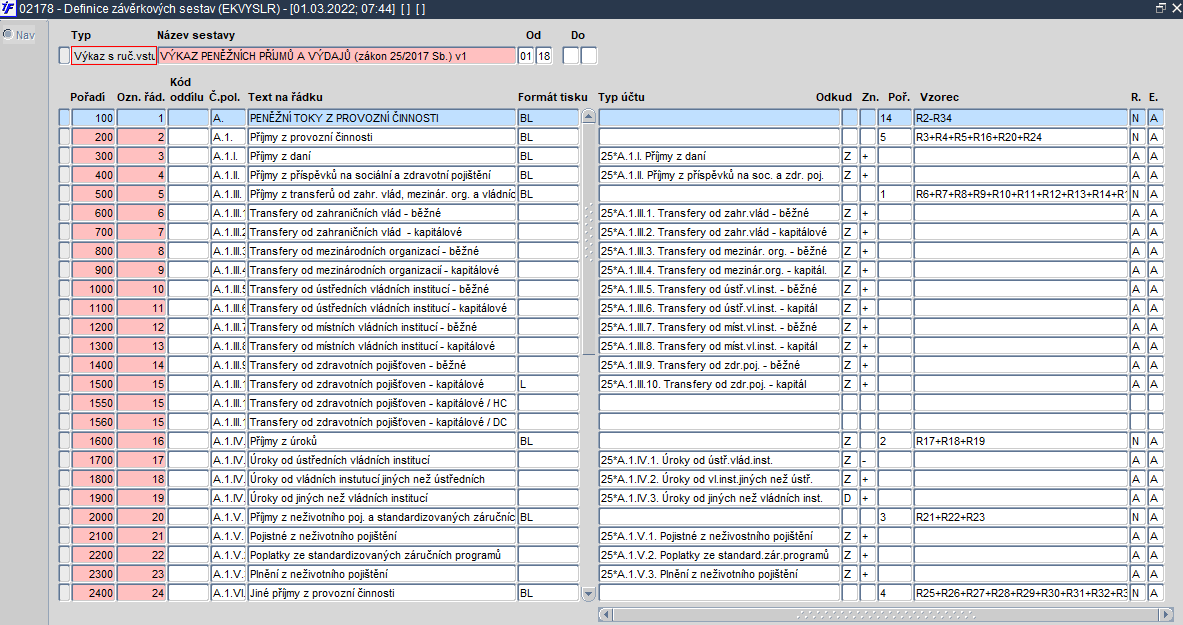
Task: Click the Název sestavy field with VÝKAZ PENĚŽNÍCH PŘÍJMŮ
Action: [x=336, y=56]
